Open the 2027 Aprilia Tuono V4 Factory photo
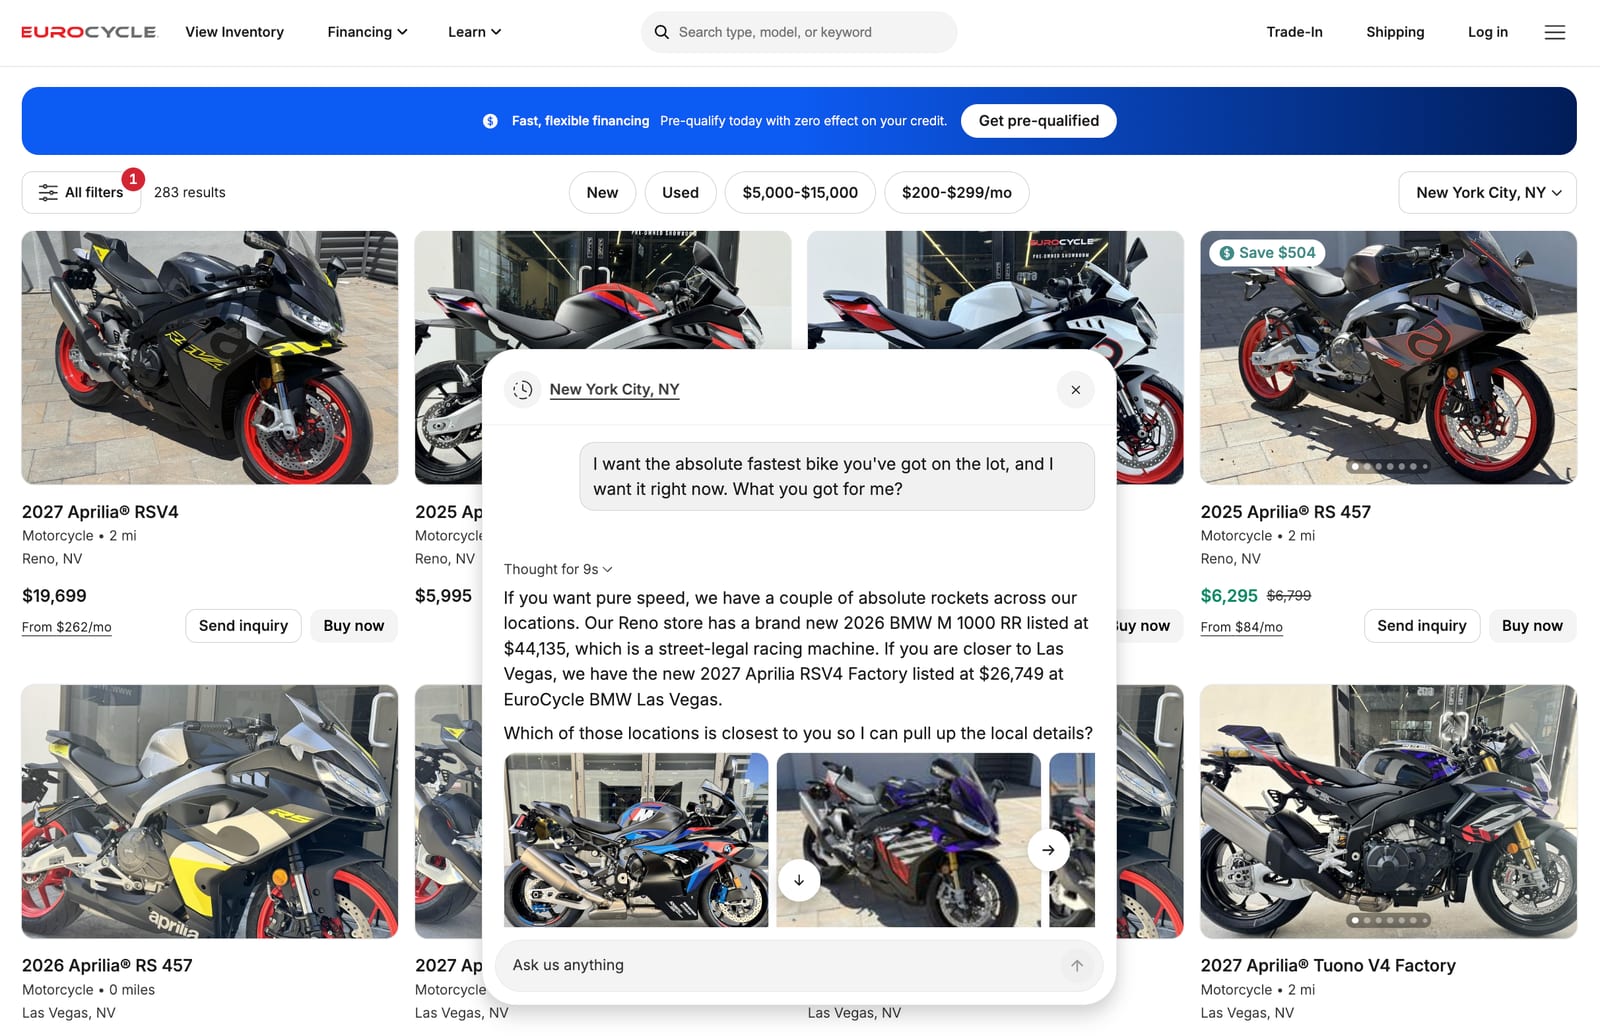 (1388, 811)
